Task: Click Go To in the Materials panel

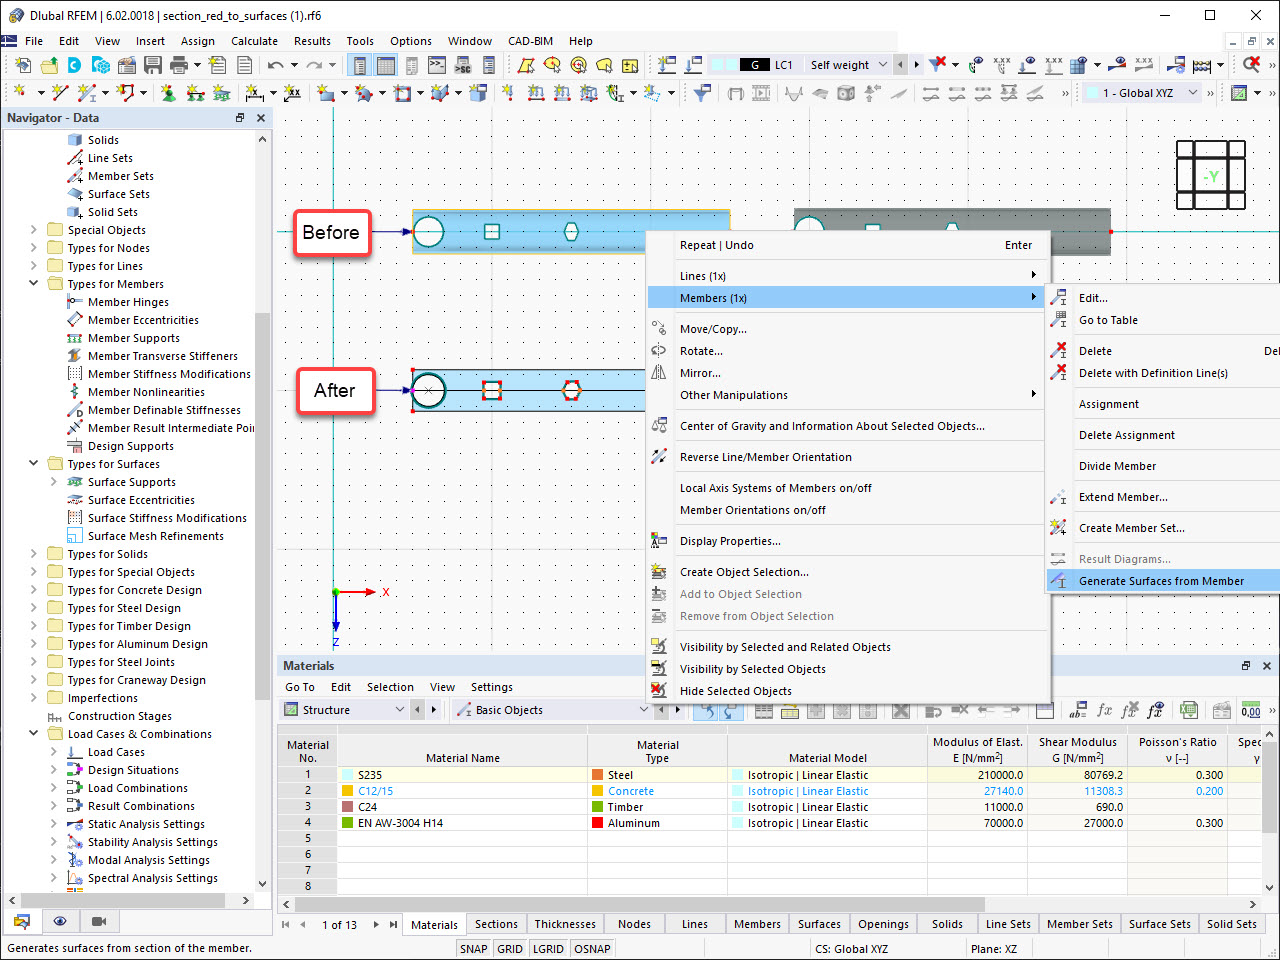Action: click(x=299, y=687)
